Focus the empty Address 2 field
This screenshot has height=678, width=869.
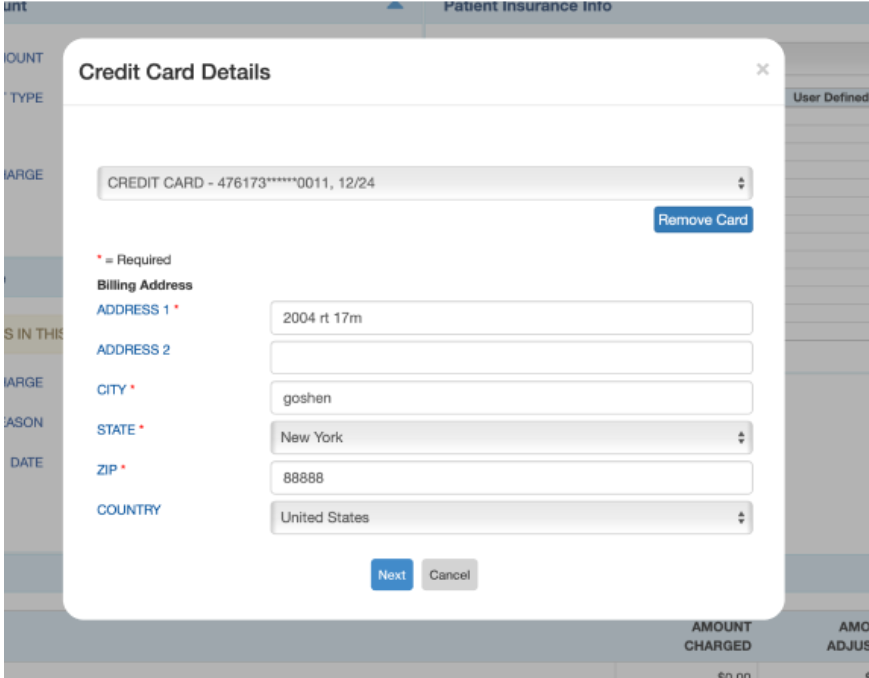pyautogui.click(x=510, y=357)
